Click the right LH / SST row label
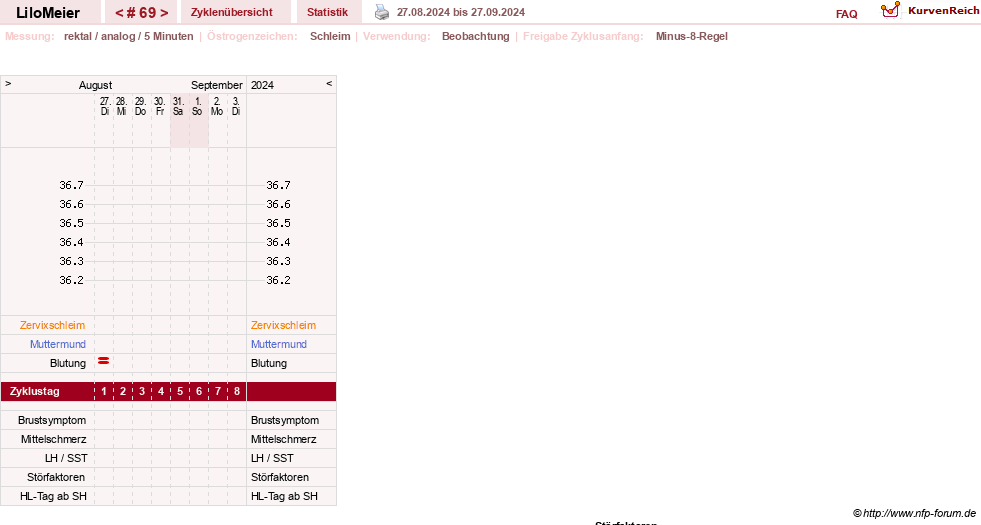This screenshot has width=981, height=525. coord(272,459)
